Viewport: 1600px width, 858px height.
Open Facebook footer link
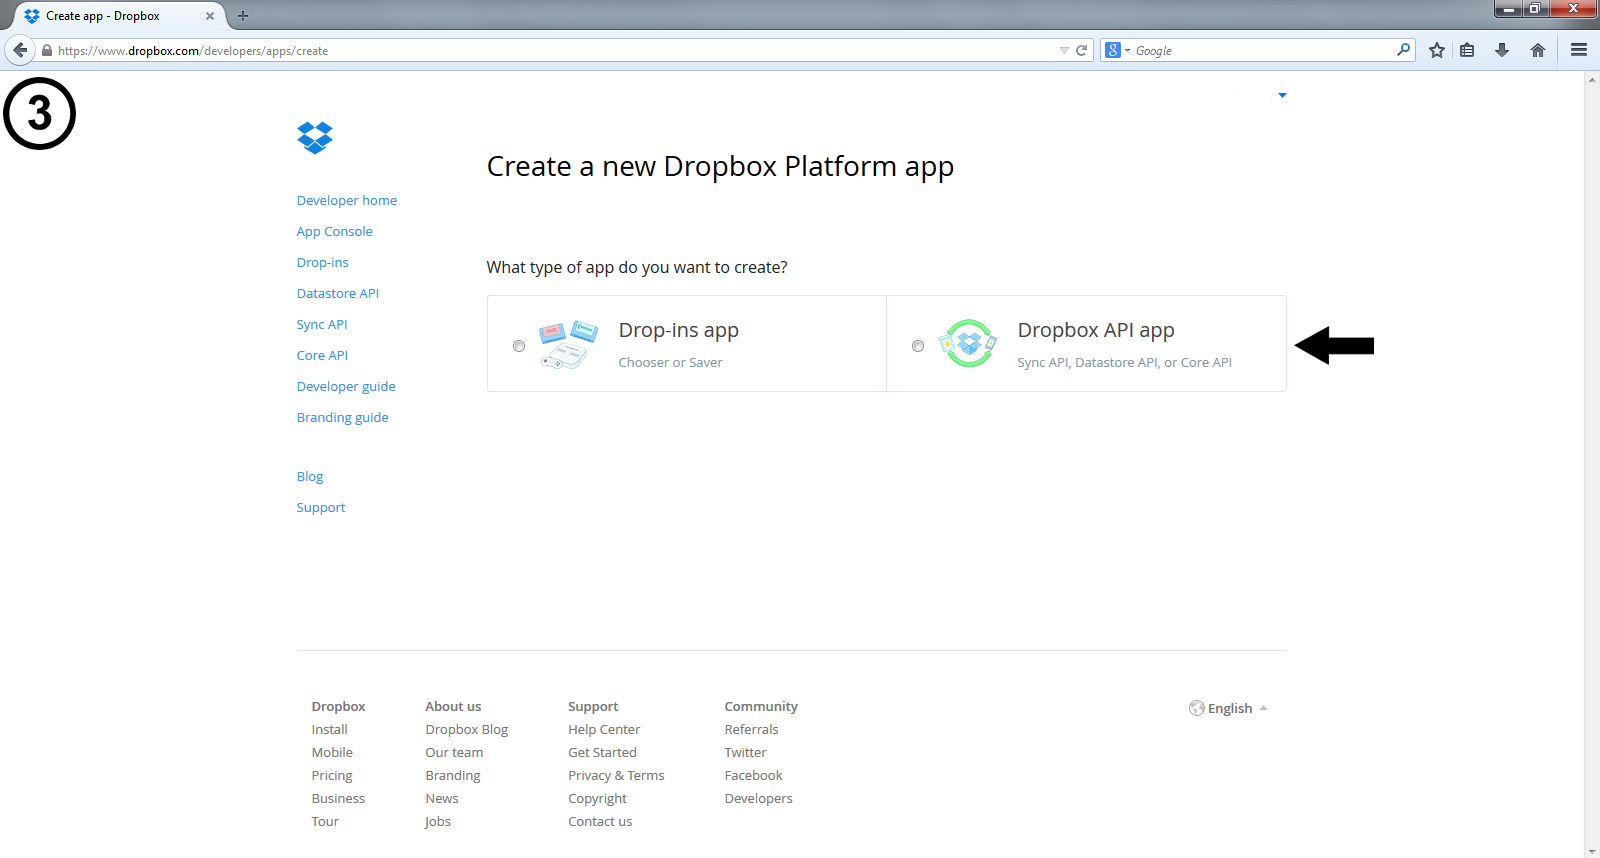click(x=753, y=775)
